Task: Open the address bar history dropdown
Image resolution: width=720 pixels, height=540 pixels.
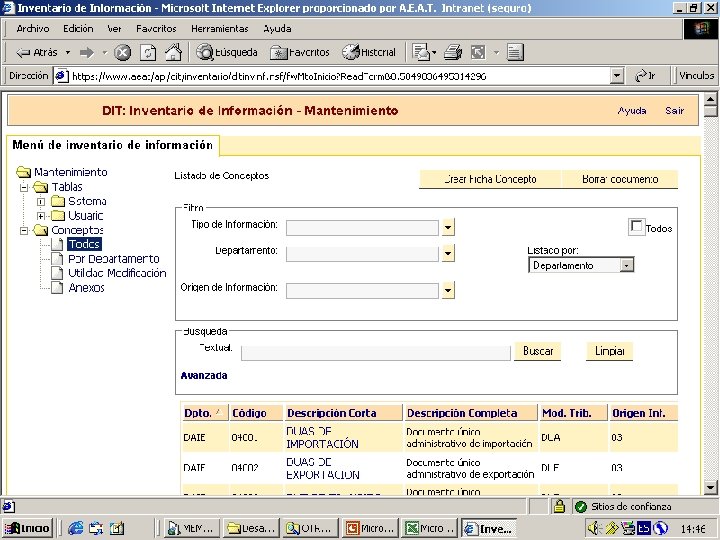Action: pyautogui.click(x=617, y=76)
